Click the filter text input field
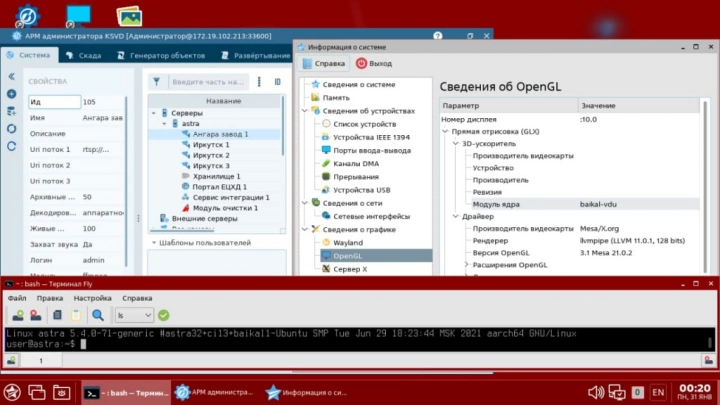This screenshot has height=405, width=720. [206, 82]
